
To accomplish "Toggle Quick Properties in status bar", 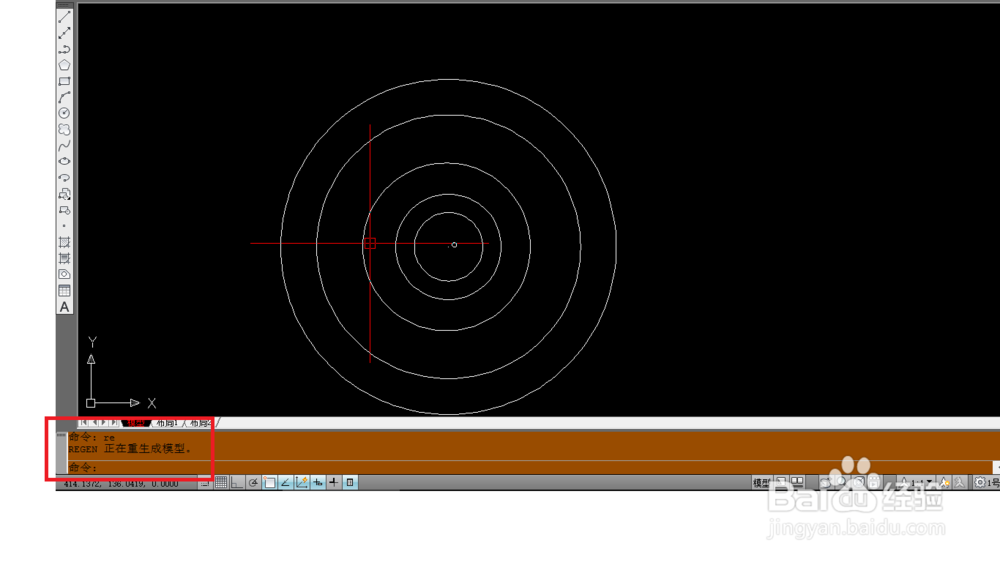I will tap(350, 483).
